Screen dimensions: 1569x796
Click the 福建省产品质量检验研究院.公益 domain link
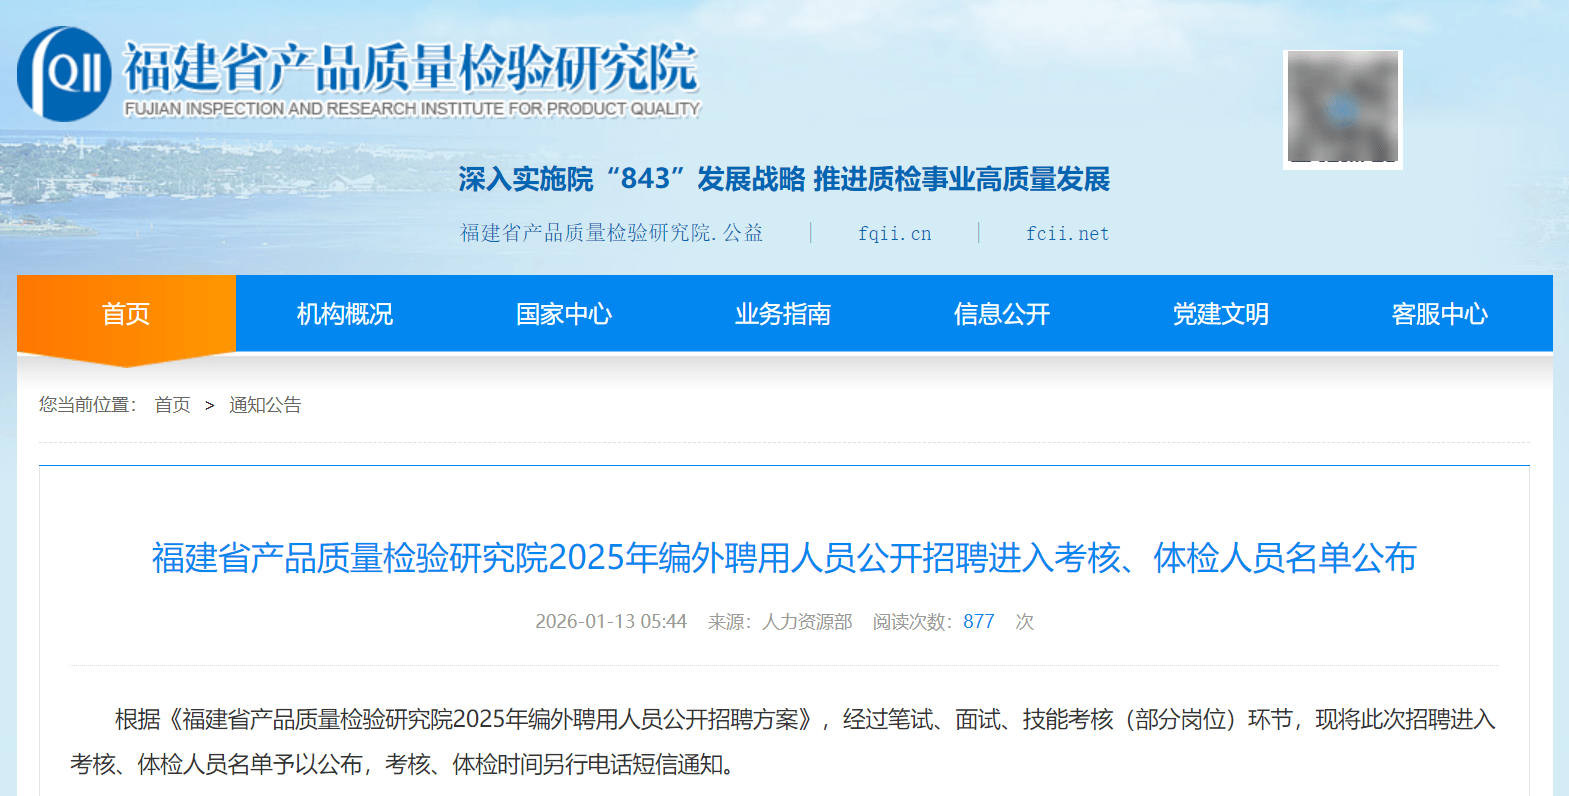pyautogui.click(x=611, y=233)
